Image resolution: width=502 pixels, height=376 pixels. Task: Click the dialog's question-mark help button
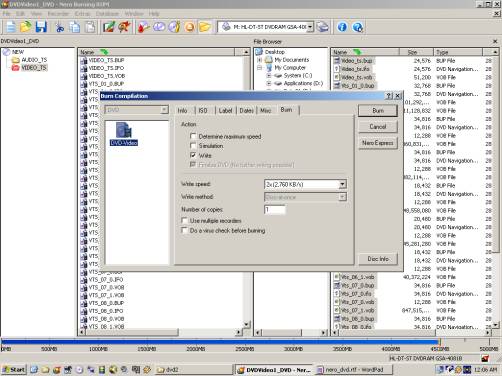[389, 96]
